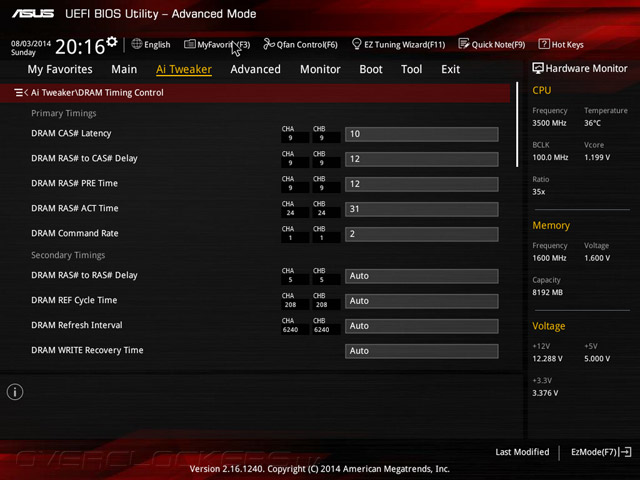
Task: Click the DRAM RAS# ACT Time field
Action: click(422, 209)
